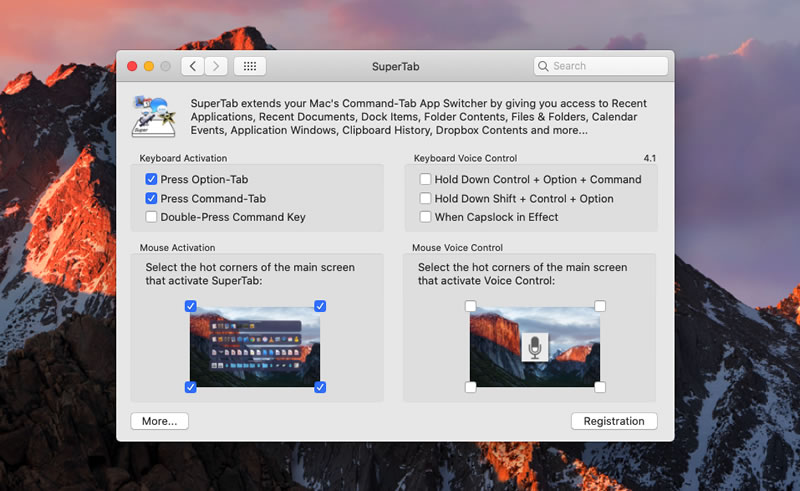Click into the Search field
Screen dimensions: 800x491
601,66
